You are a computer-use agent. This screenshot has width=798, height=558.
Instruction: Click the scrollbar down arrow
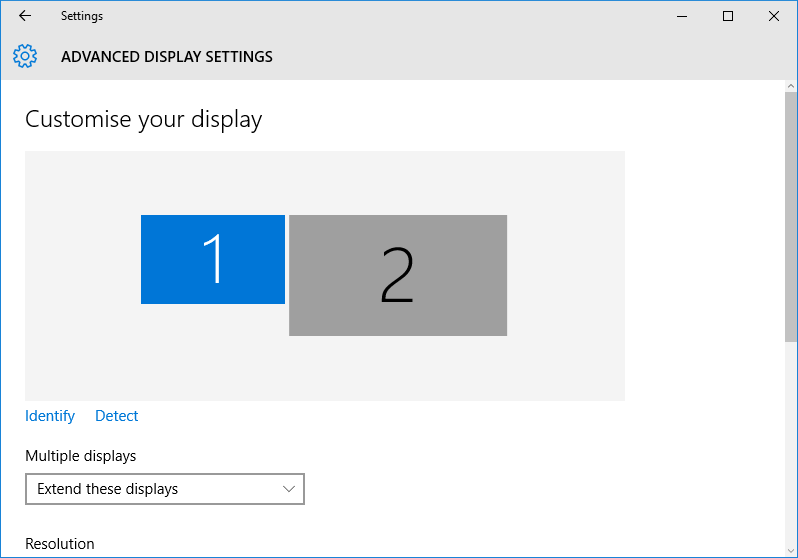[x=791, y=550]
